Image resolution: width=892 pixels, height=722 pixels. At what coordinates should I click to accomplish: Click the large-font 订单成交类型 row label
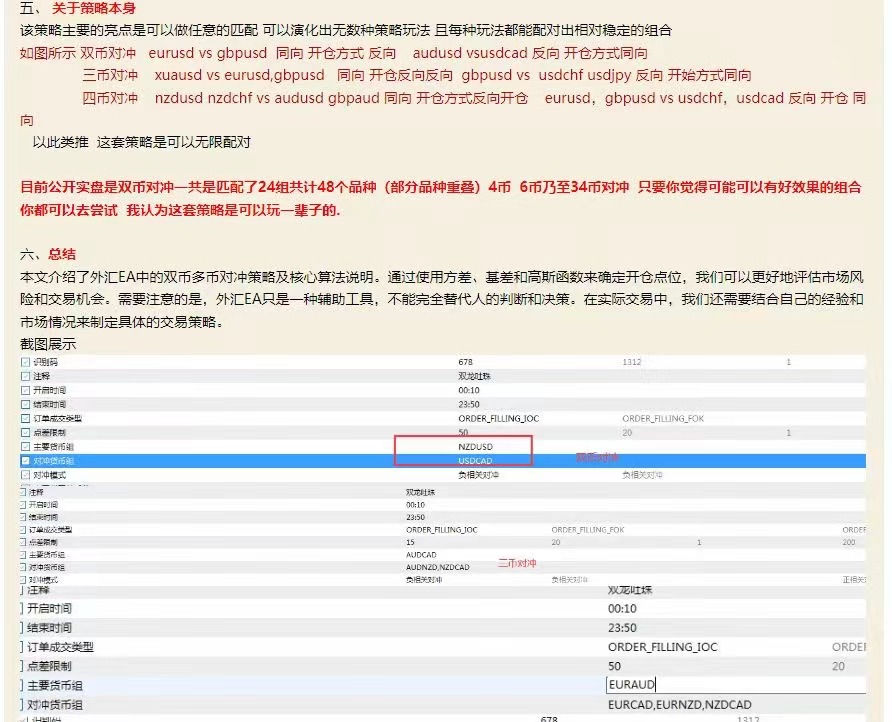60,647
